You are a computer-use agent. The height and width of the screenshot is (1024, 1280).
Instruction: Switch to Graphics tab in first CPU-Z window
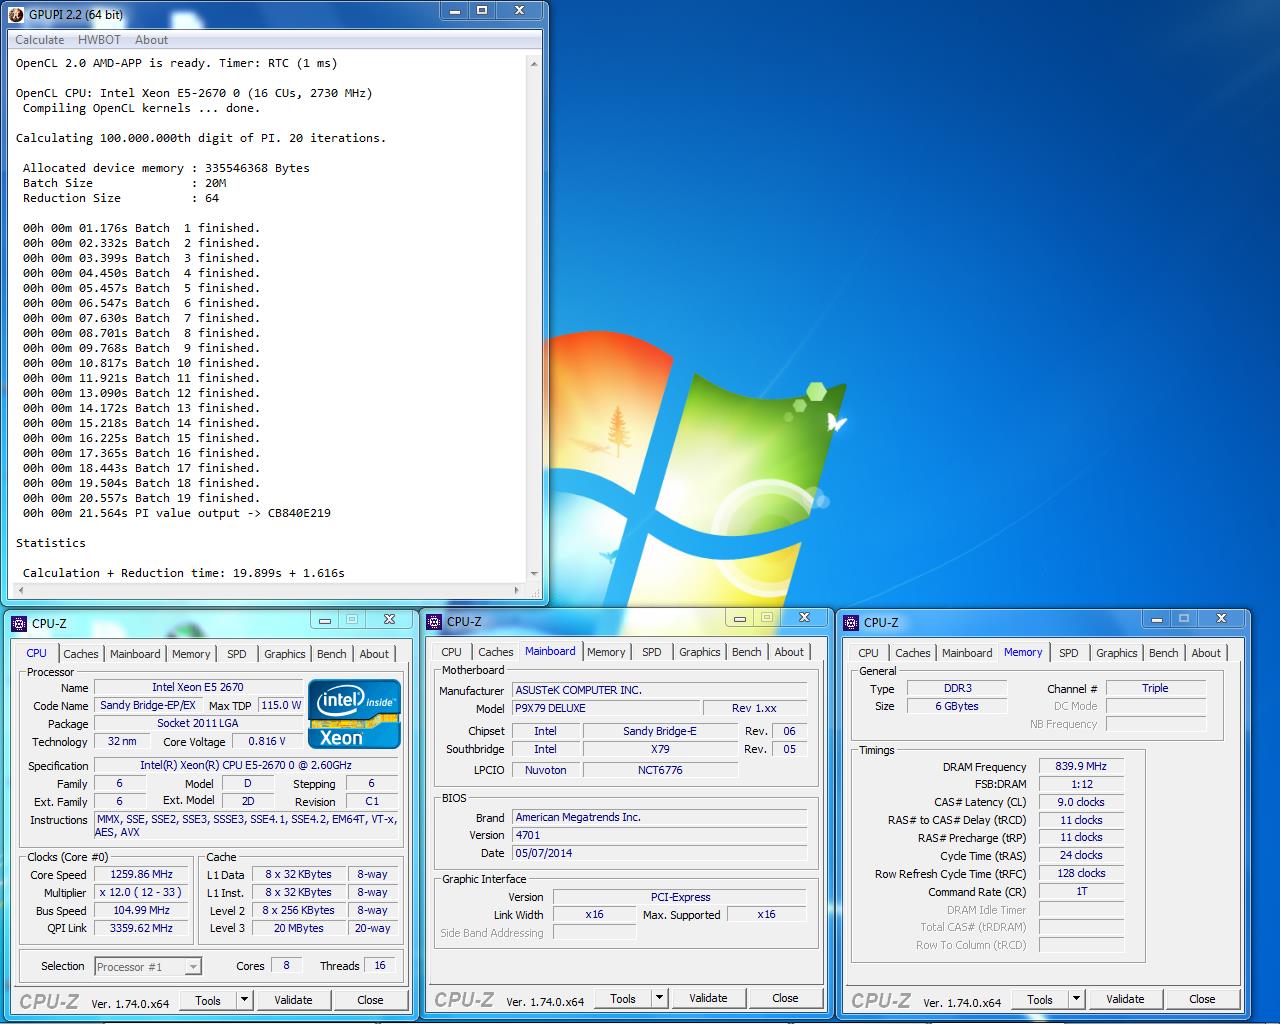(x=285, y=654)
